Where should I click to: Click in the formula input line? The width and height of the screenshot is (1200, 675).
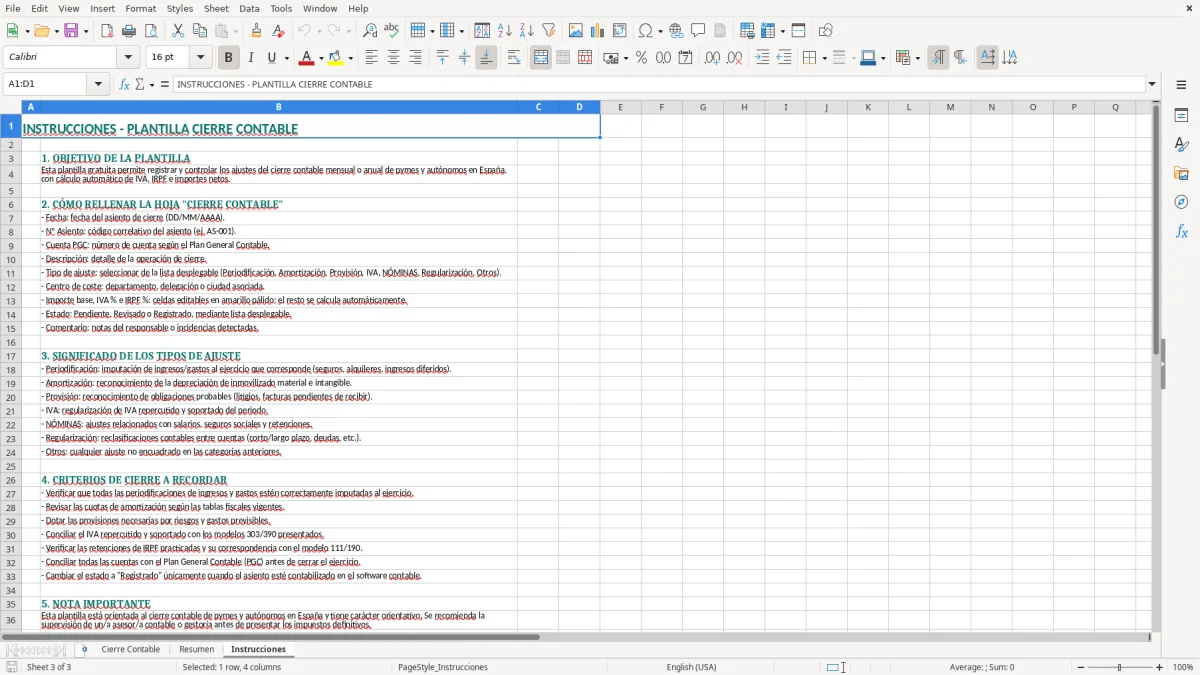[659, 84]
